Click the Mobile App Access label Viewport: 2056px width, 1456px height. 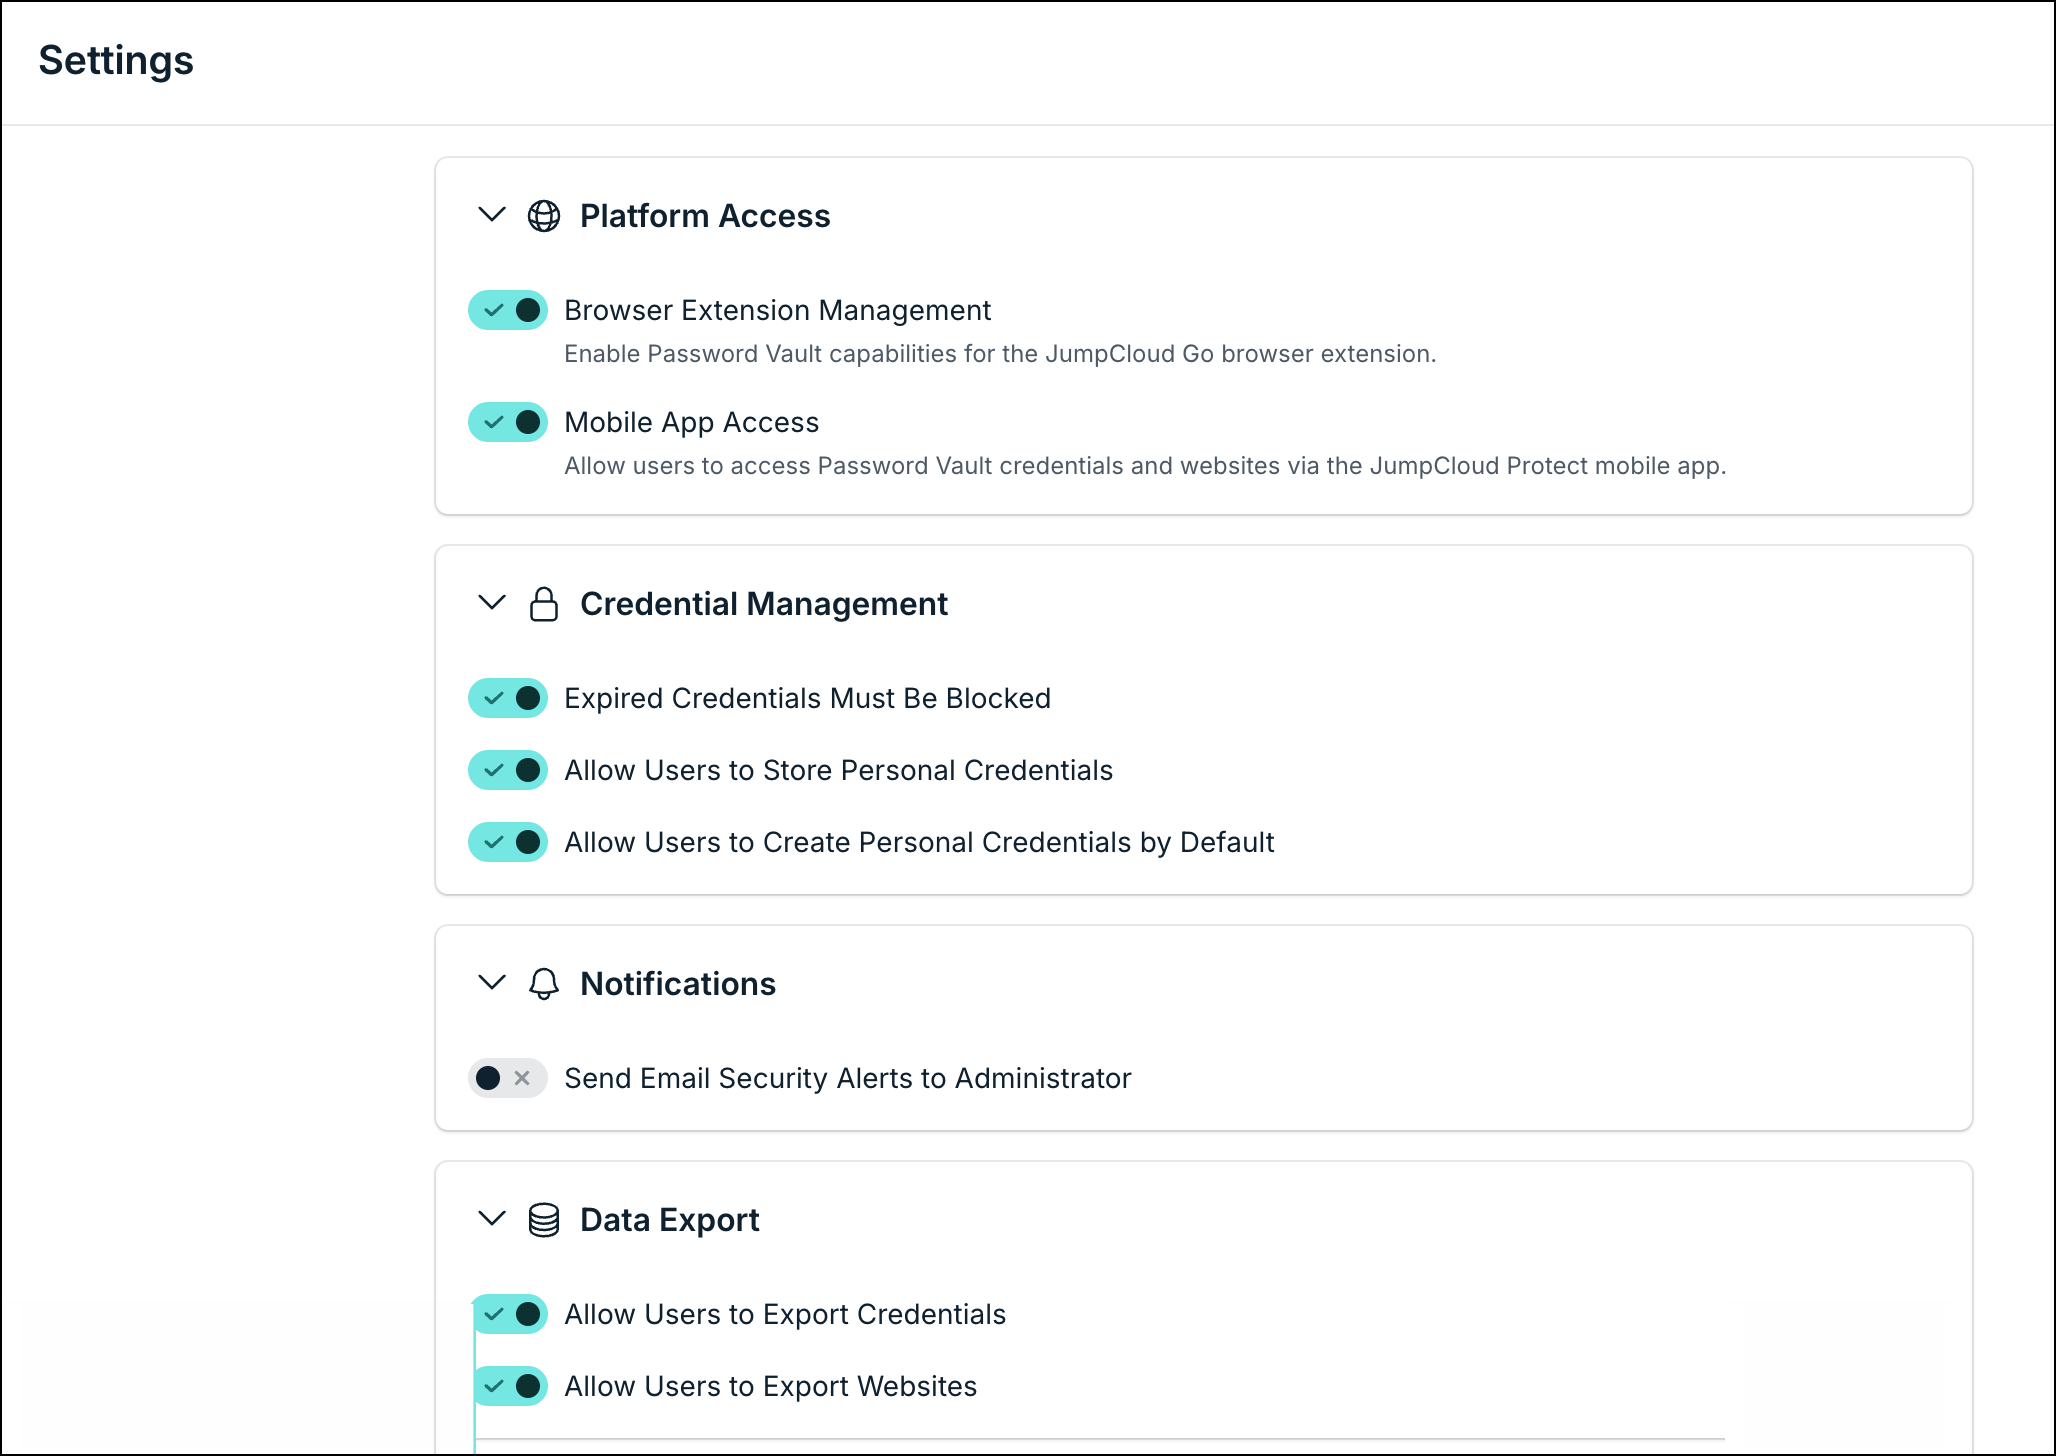[691, 422]
